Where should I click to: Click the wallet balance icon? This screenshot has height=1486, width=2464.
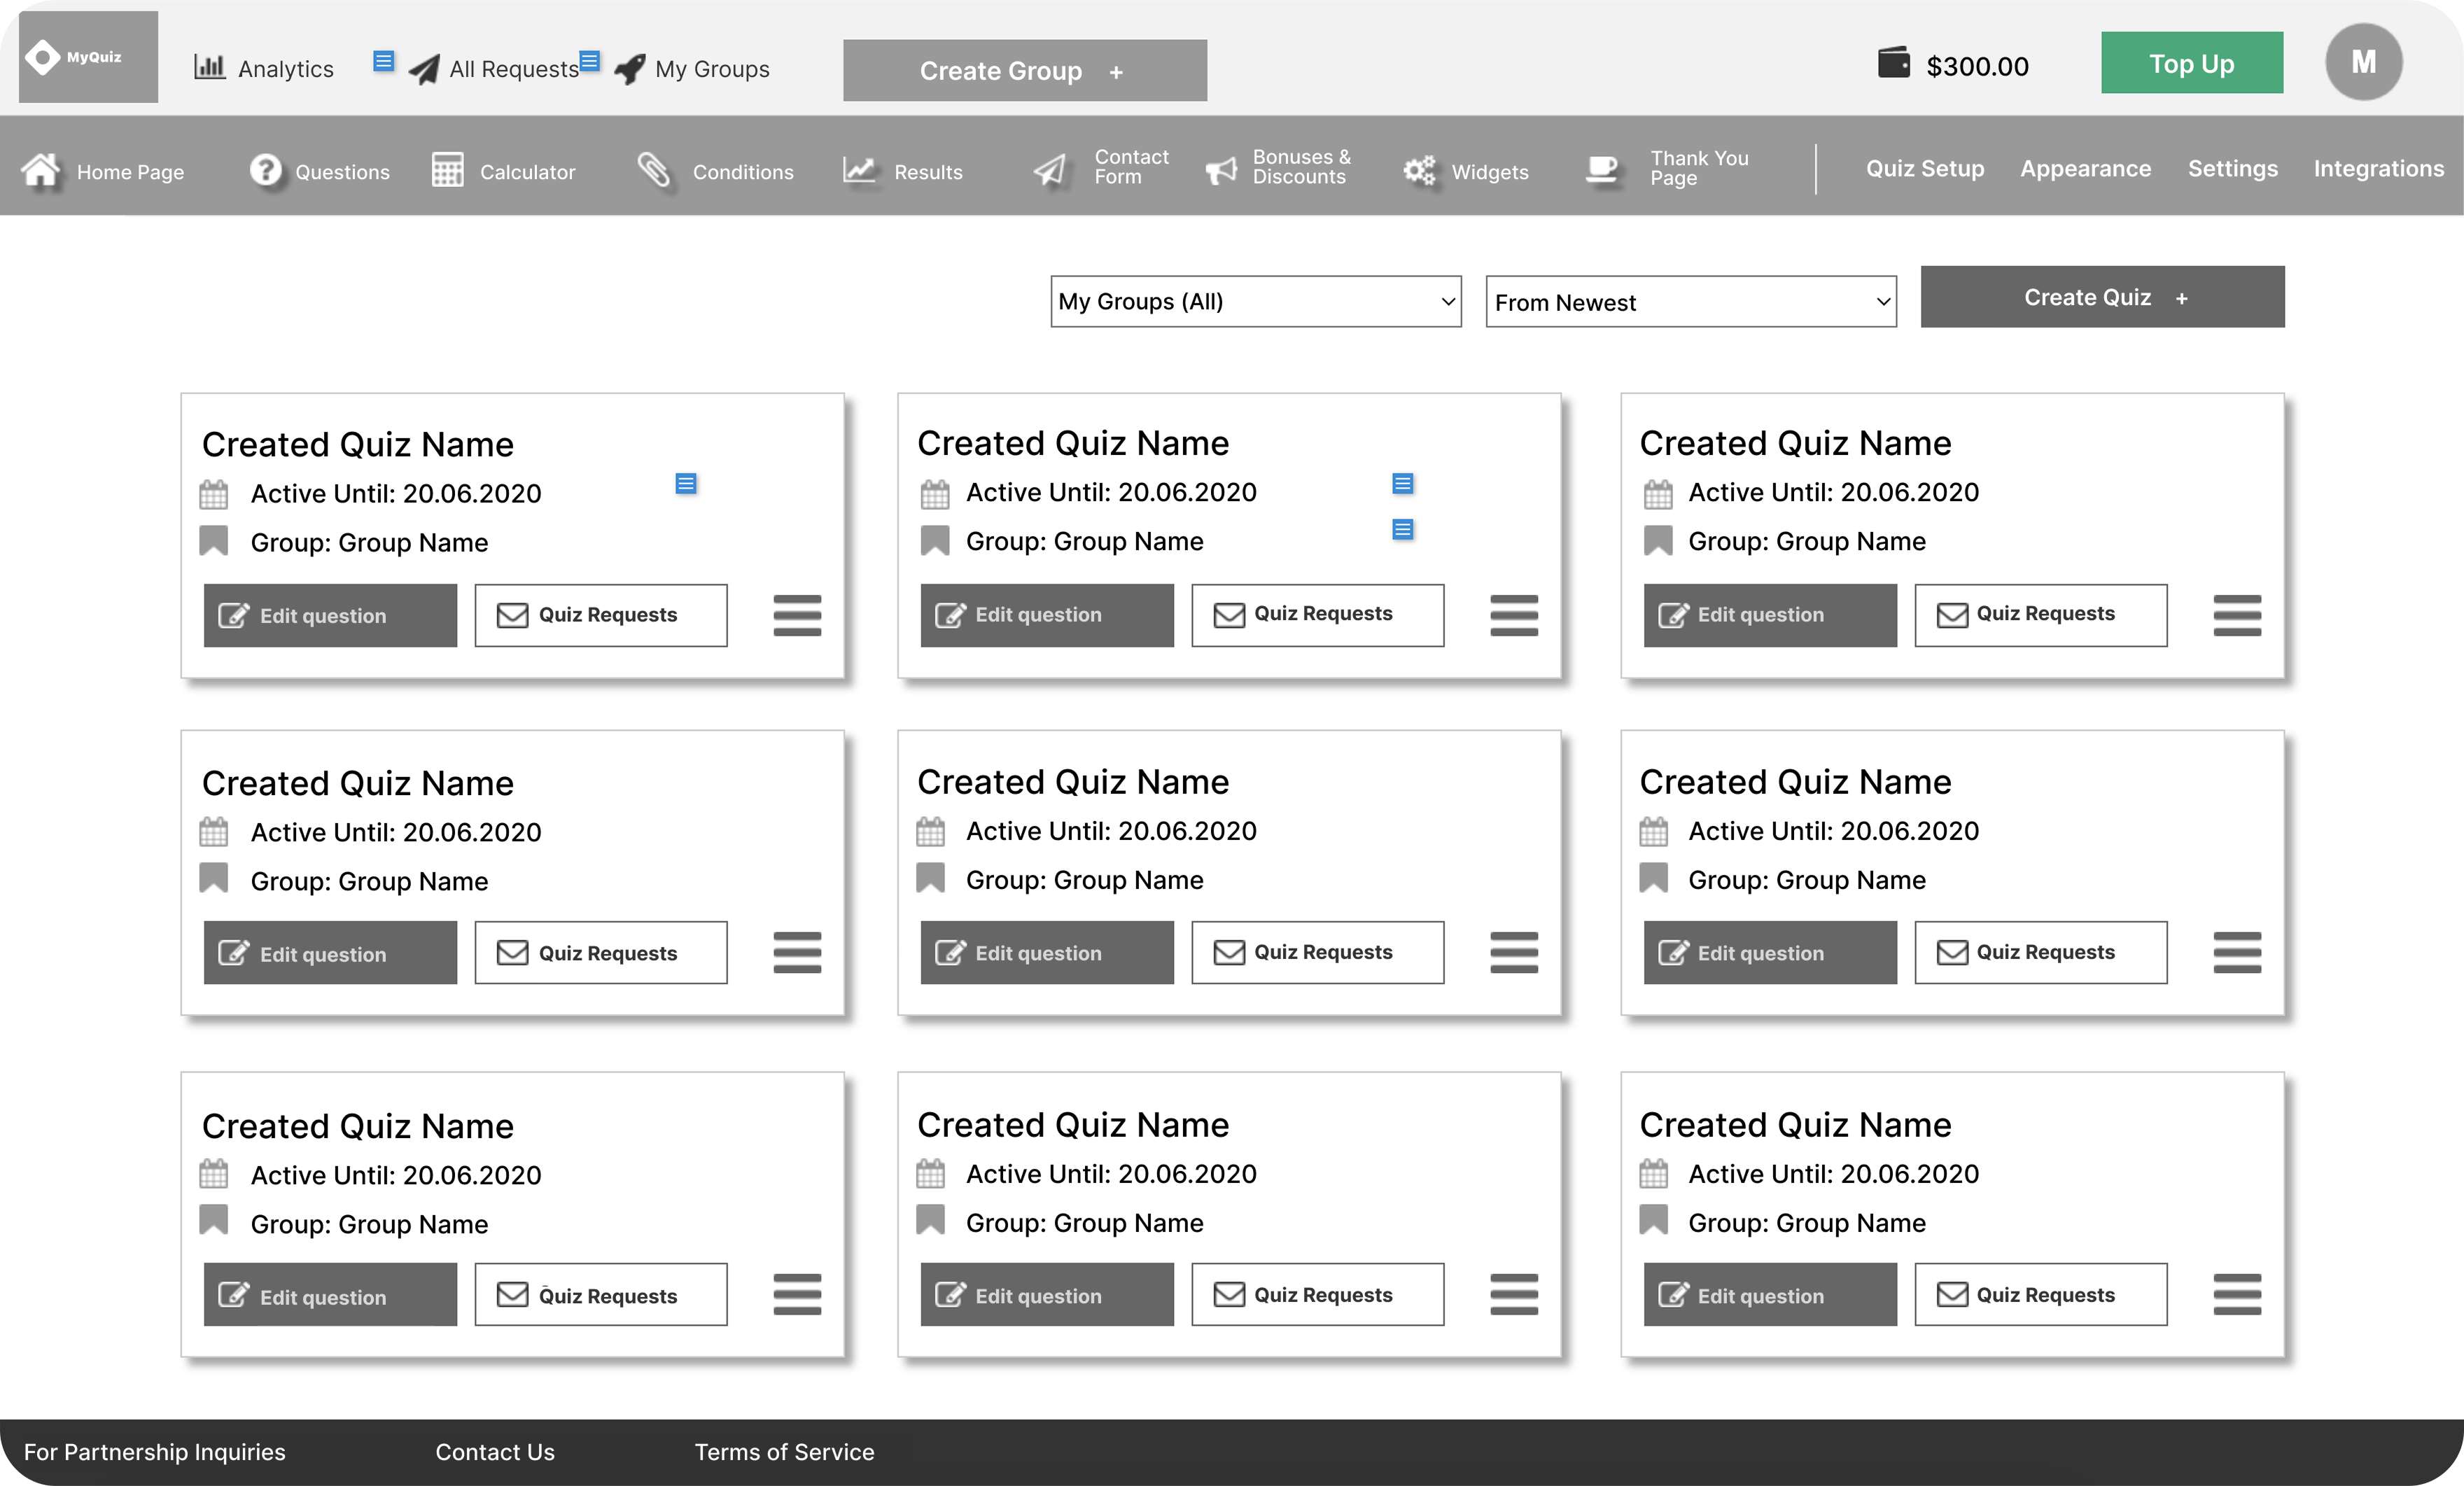tap(1893, 63)
